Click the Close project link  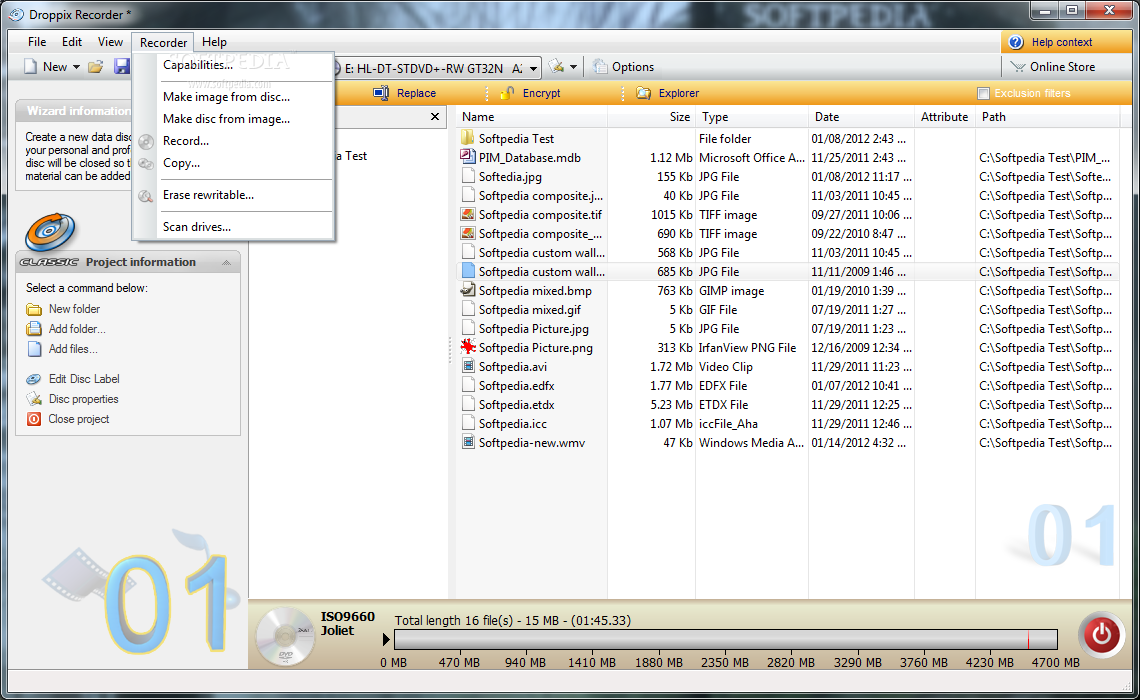click(79, 419)
